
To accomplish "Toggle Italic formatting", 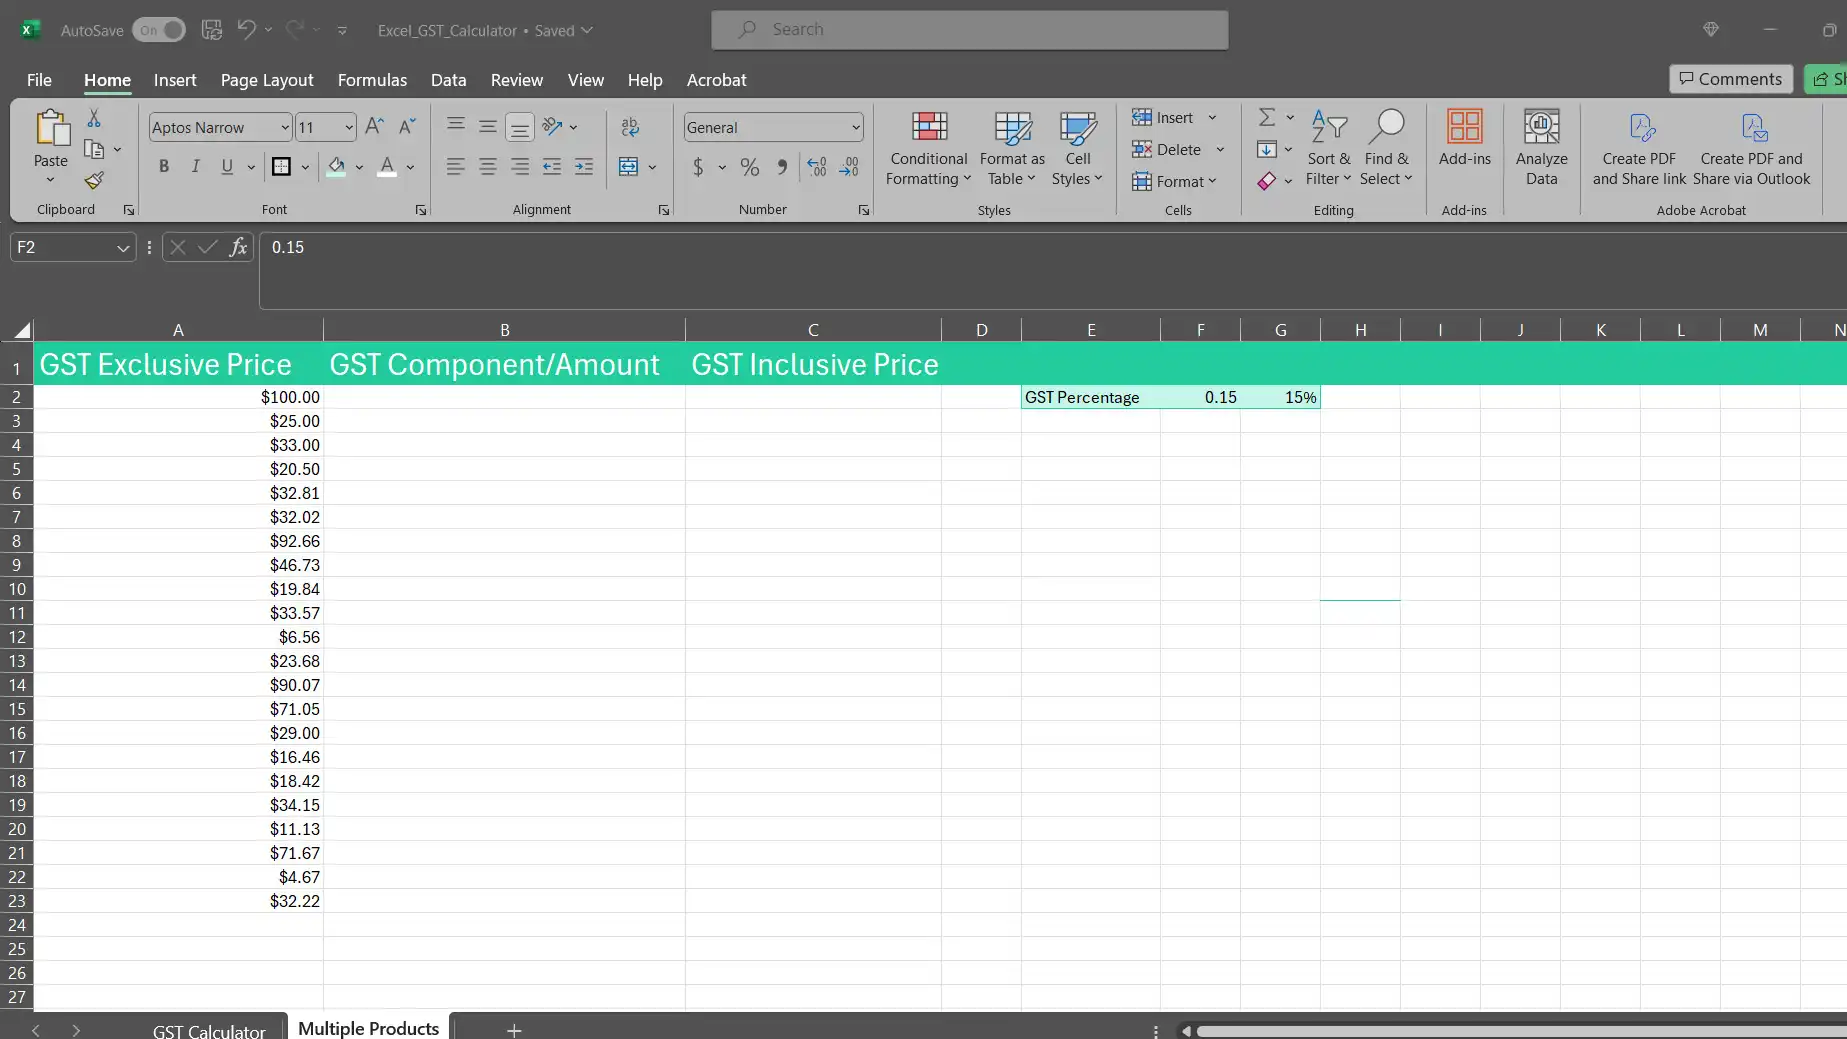I will (196, 166).
